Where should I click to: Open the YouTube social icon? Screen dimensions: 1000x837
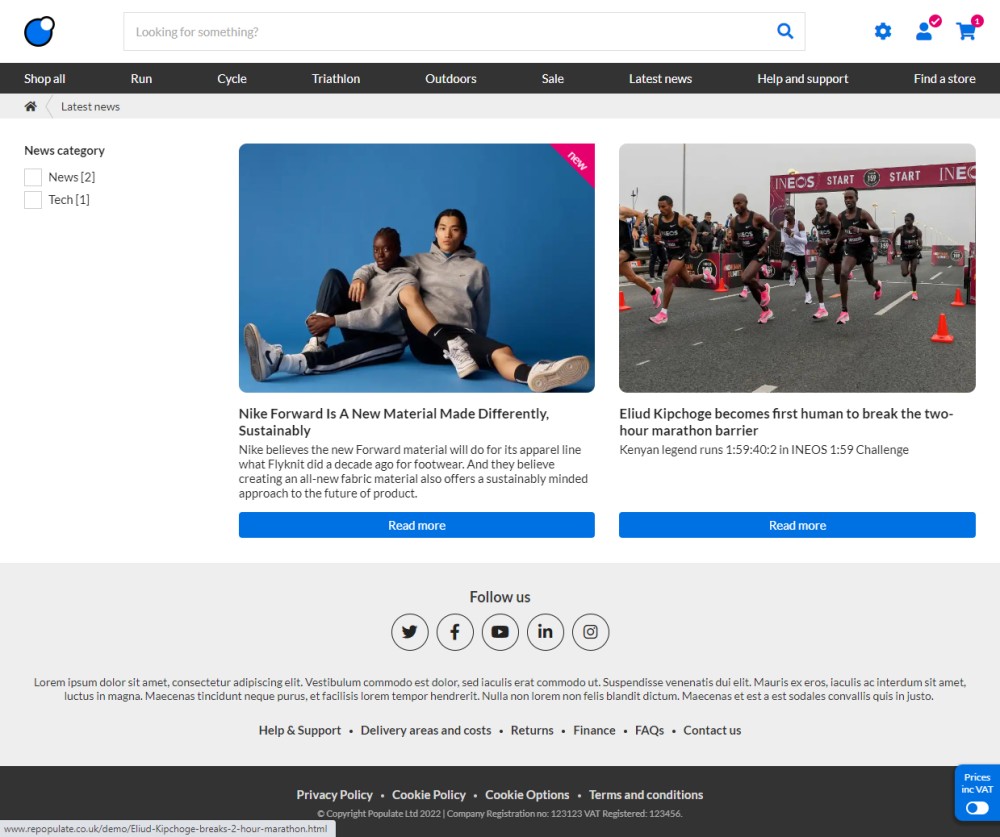(x=500, y=632)
